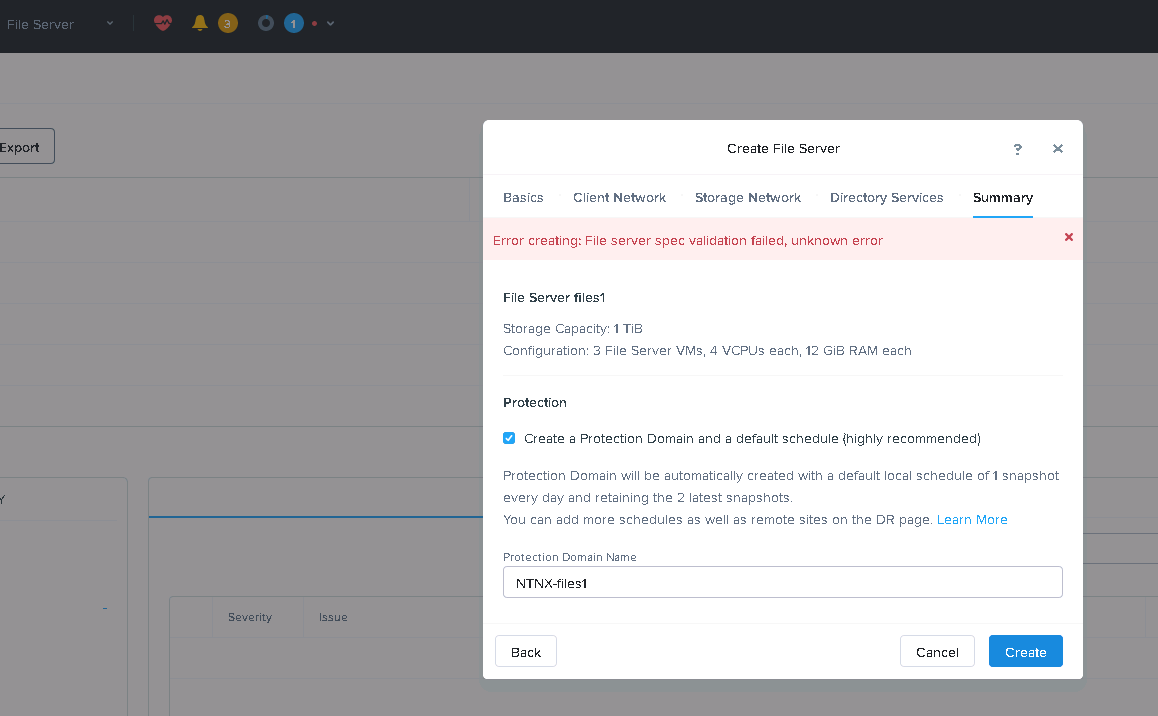1158x716 pixels.
Task: Open the alerts bell icon
Action: click(199, 24)
